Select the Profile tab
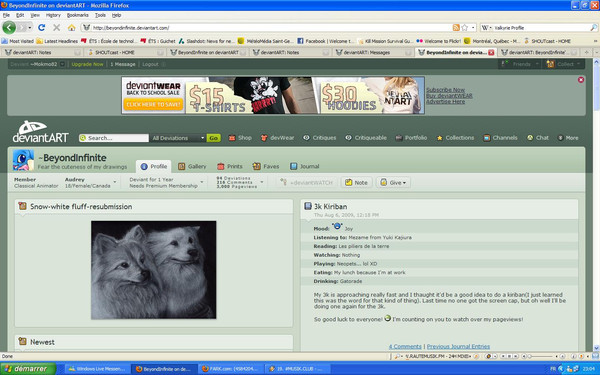Screen dimensions: 600x375 [154, 166]
